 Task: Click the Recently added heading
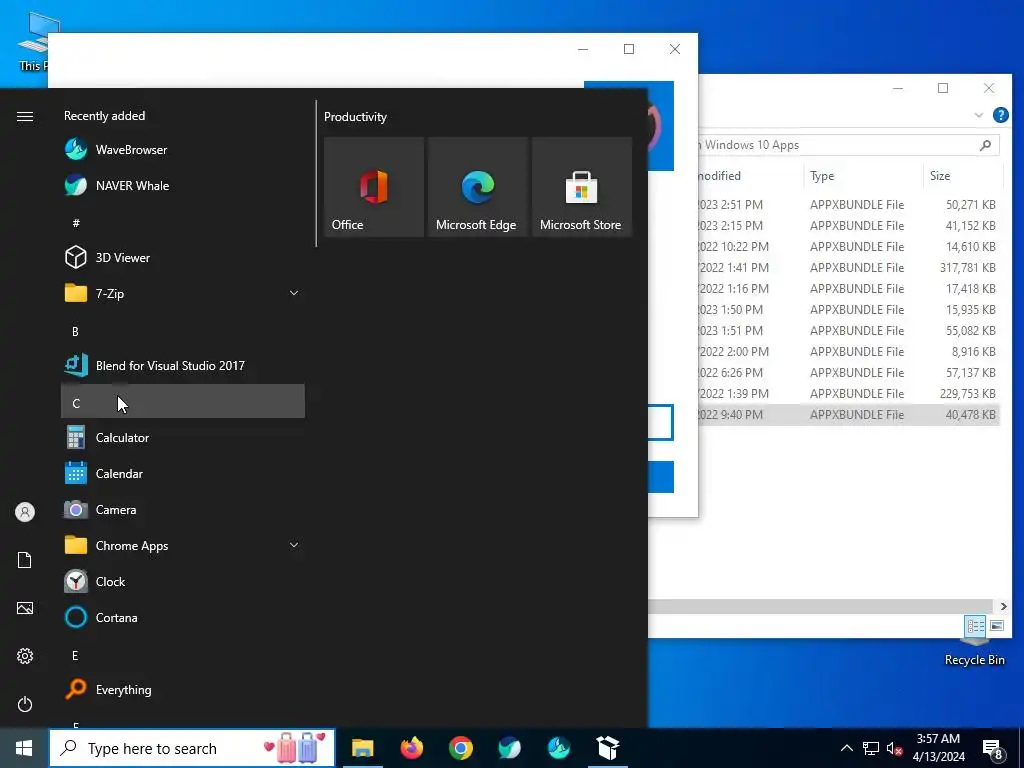point(104,116)
